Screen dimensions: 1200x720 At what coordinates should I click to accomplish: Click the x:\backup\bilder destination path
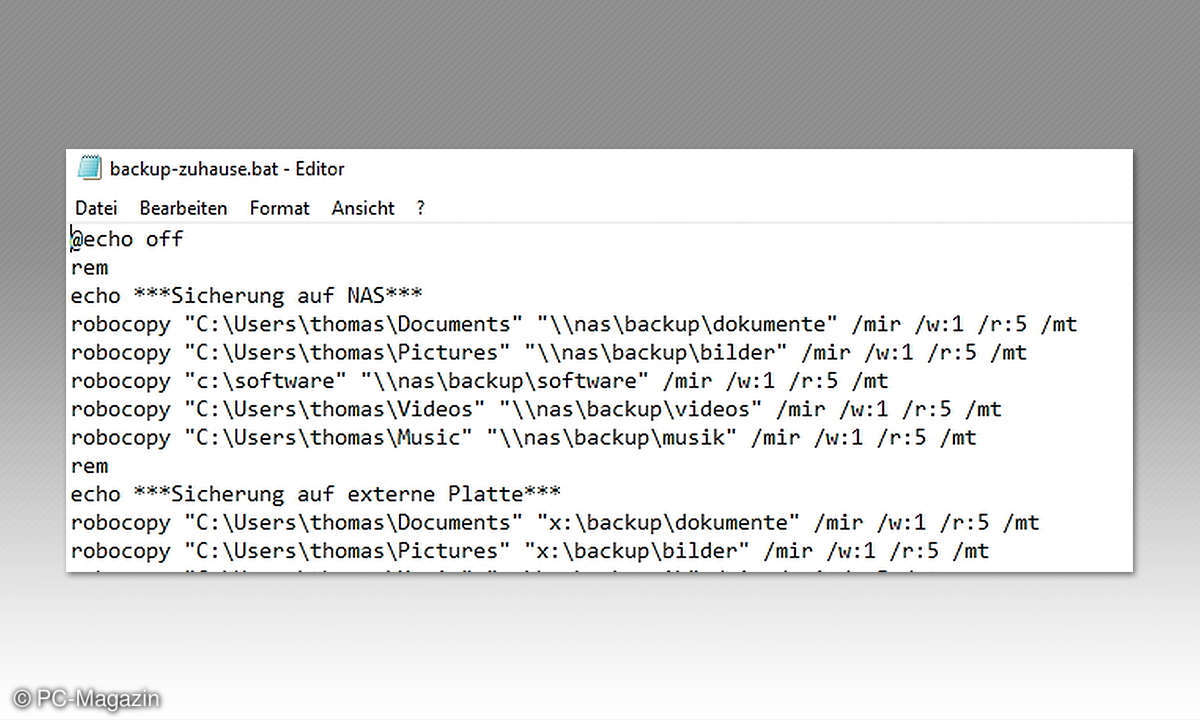(x=643, y=551)
